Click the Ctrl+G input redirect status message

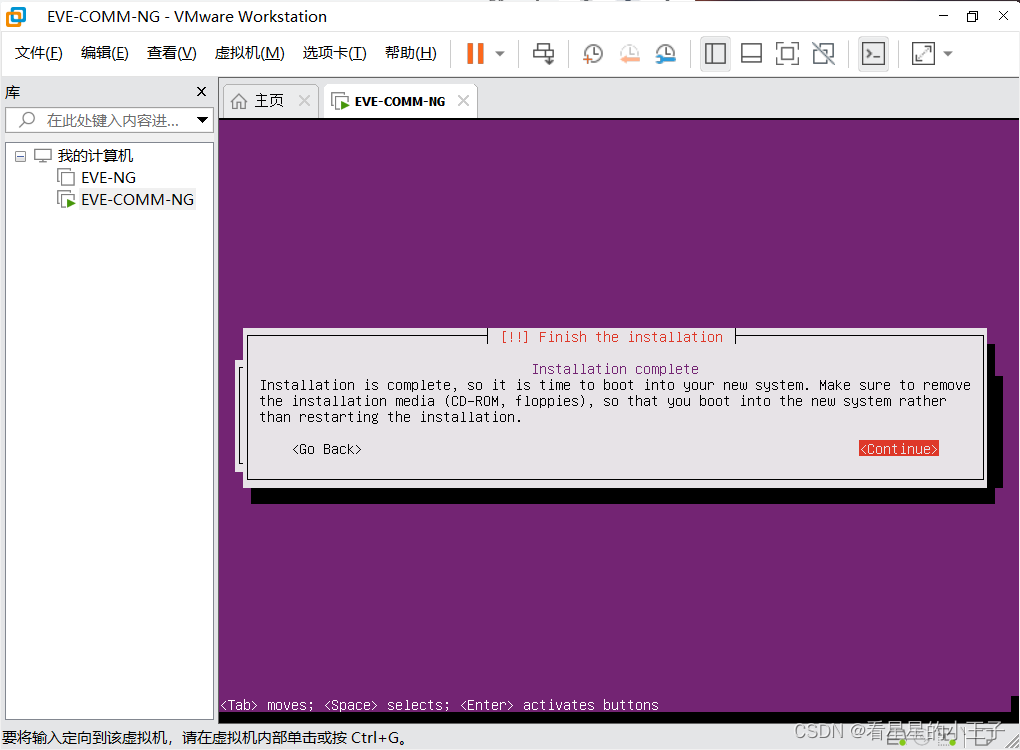pos(205,738)
